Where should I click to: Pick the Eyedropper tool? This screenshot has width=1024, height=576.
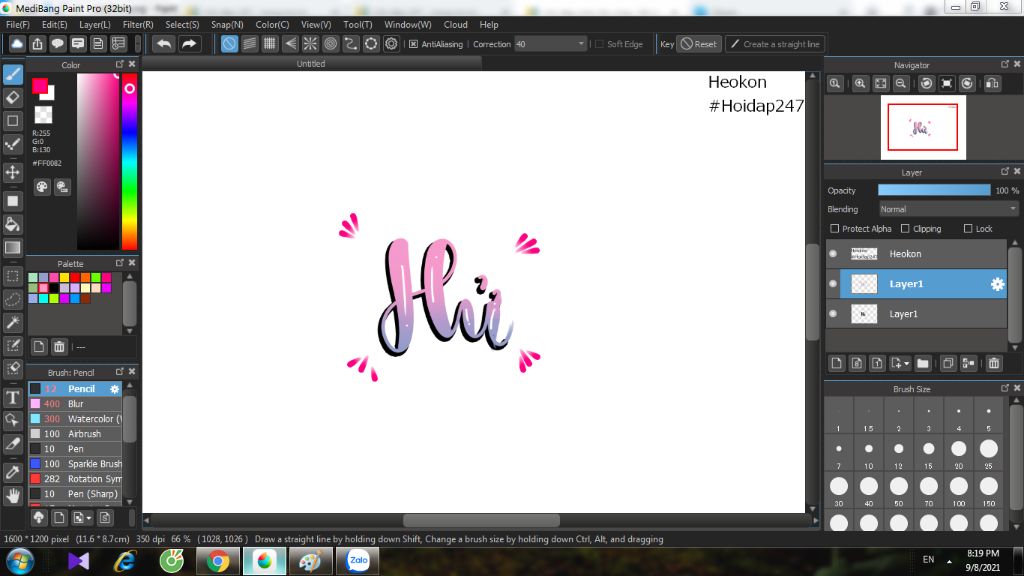12,472
